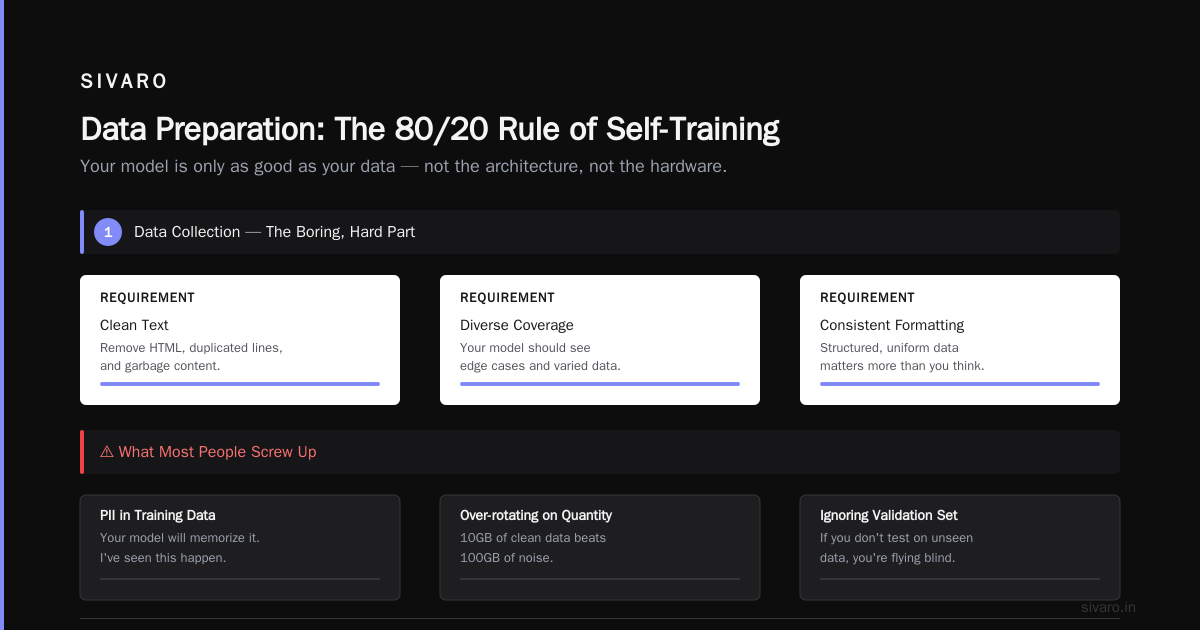Select What Most People Screw Up heading

pyautogui.click(x=217, y=452)
